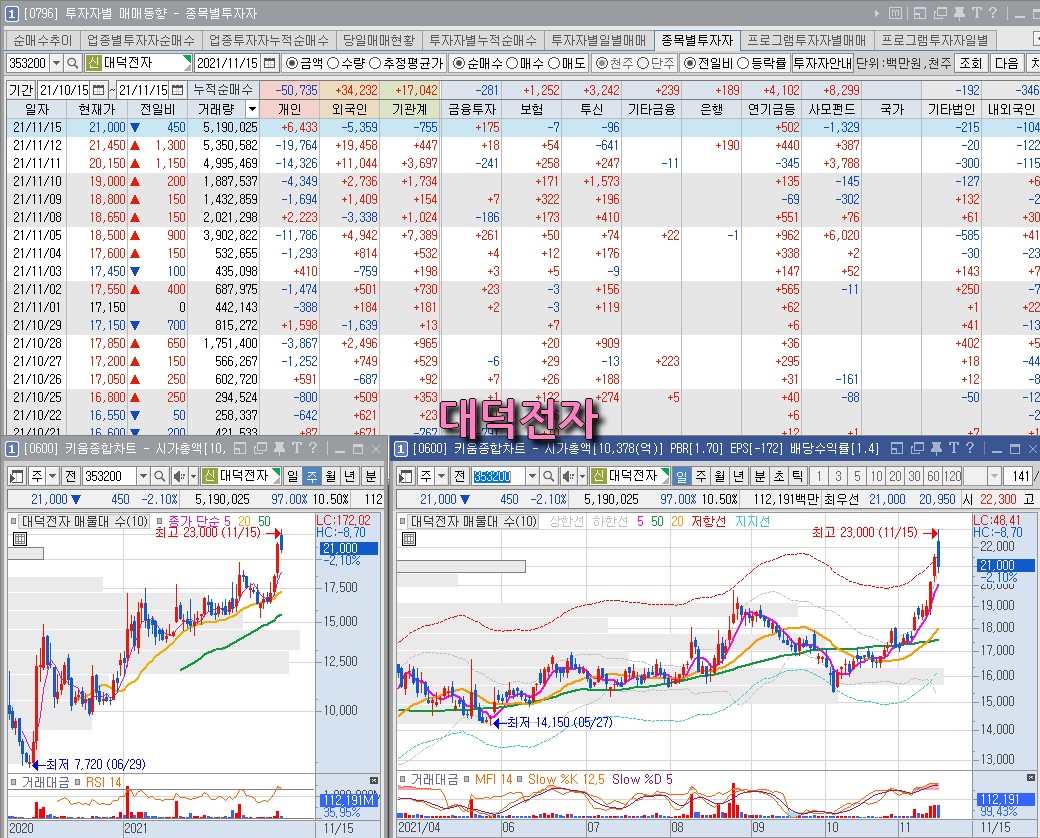The height and width of the screenshot is (838, 1040).
Task: Click the copy window icon in right chart title bar
Action: click(917, 449)
